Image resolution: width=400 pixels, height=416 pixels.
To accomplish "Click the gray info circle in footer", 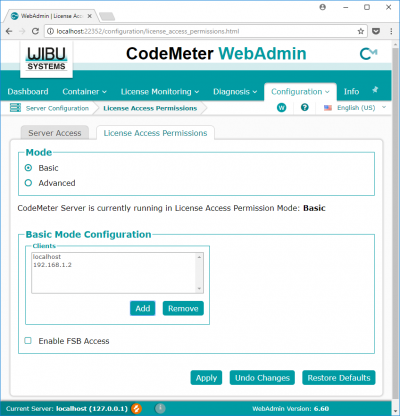I will 160,408.
